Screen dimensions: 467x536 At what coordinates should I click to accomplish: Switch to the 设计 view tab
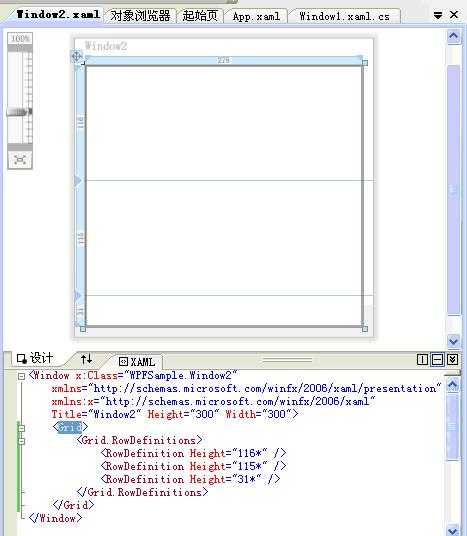point(36,358)
